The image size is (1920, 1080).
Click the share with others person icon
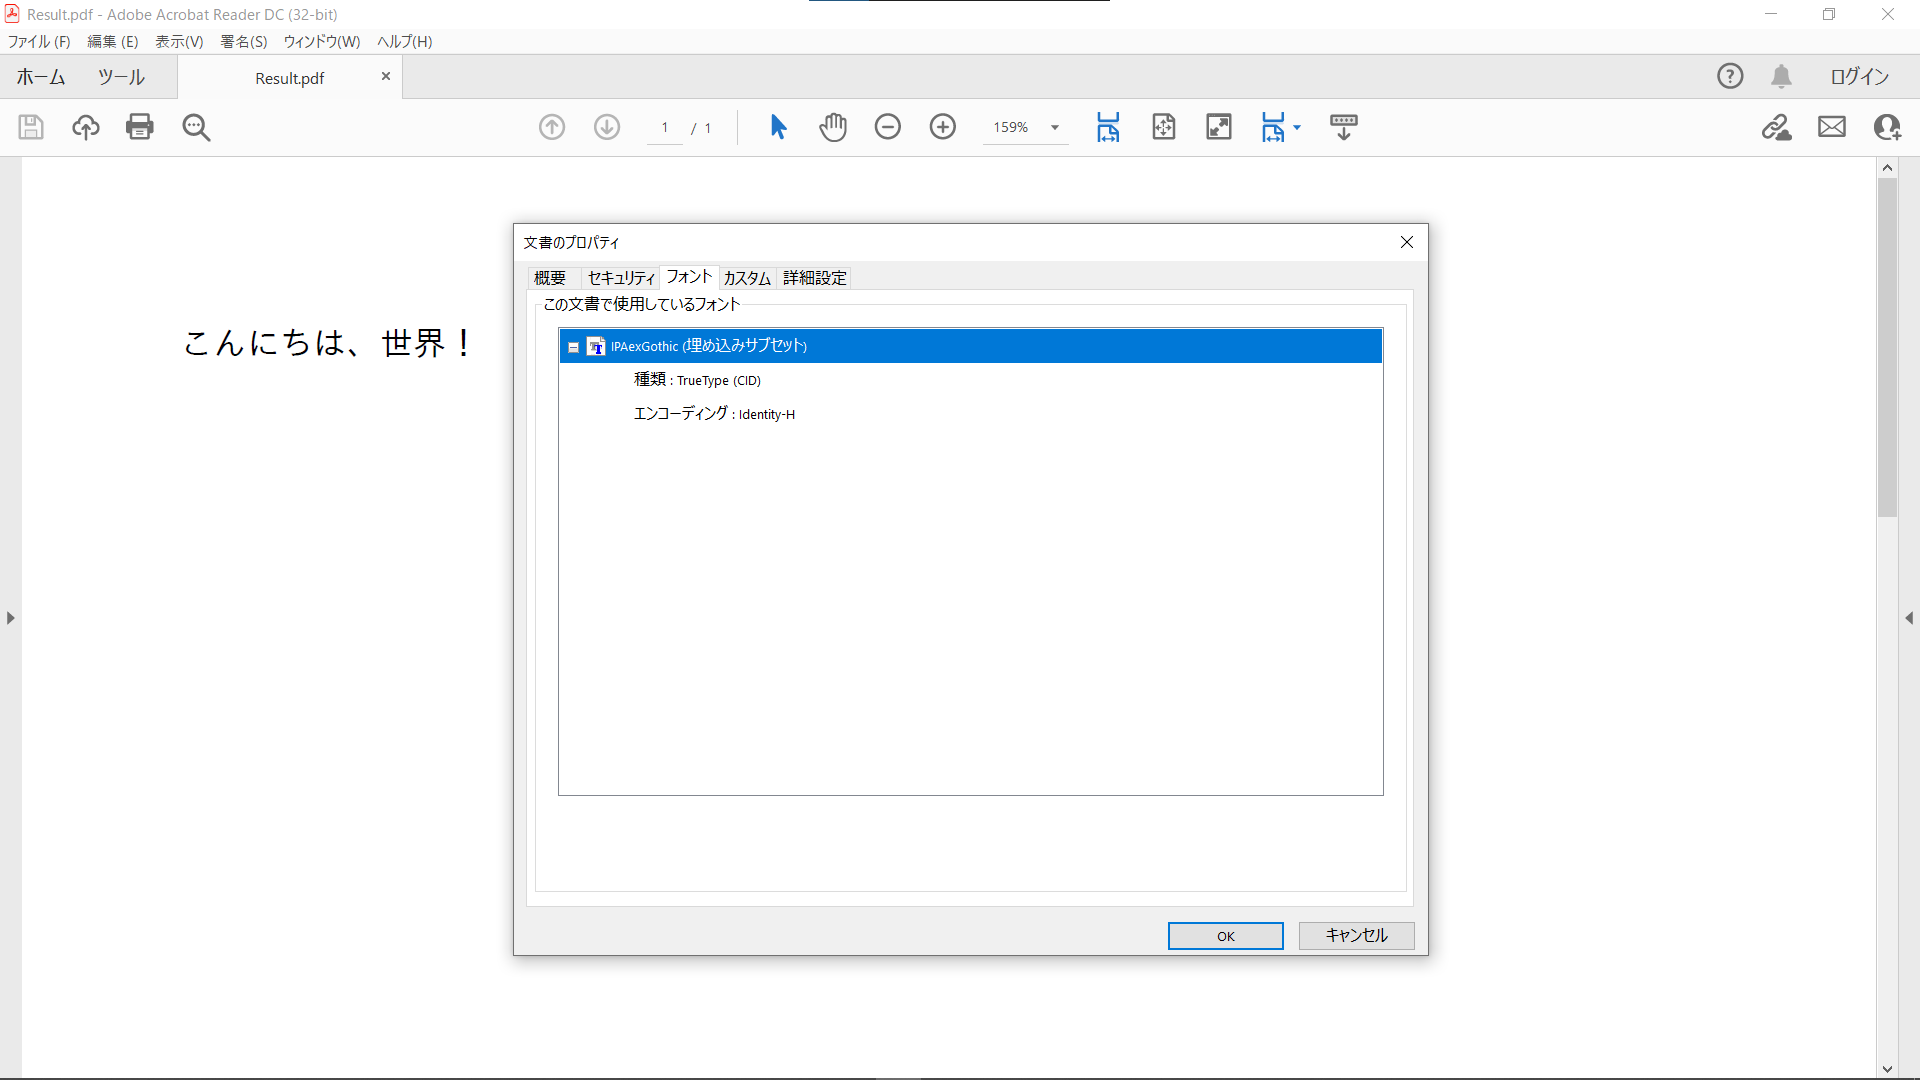(1887, 127)
